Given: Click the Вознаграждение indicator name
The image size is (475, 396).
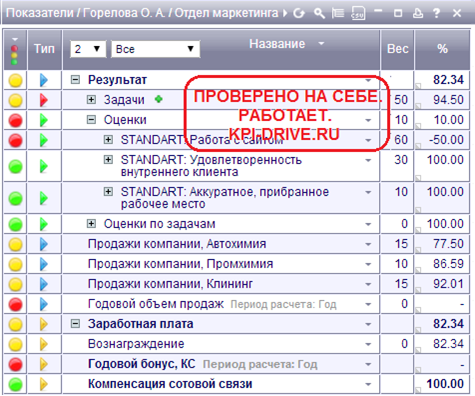Looking at the screenshot, I should tap(136, 344).
